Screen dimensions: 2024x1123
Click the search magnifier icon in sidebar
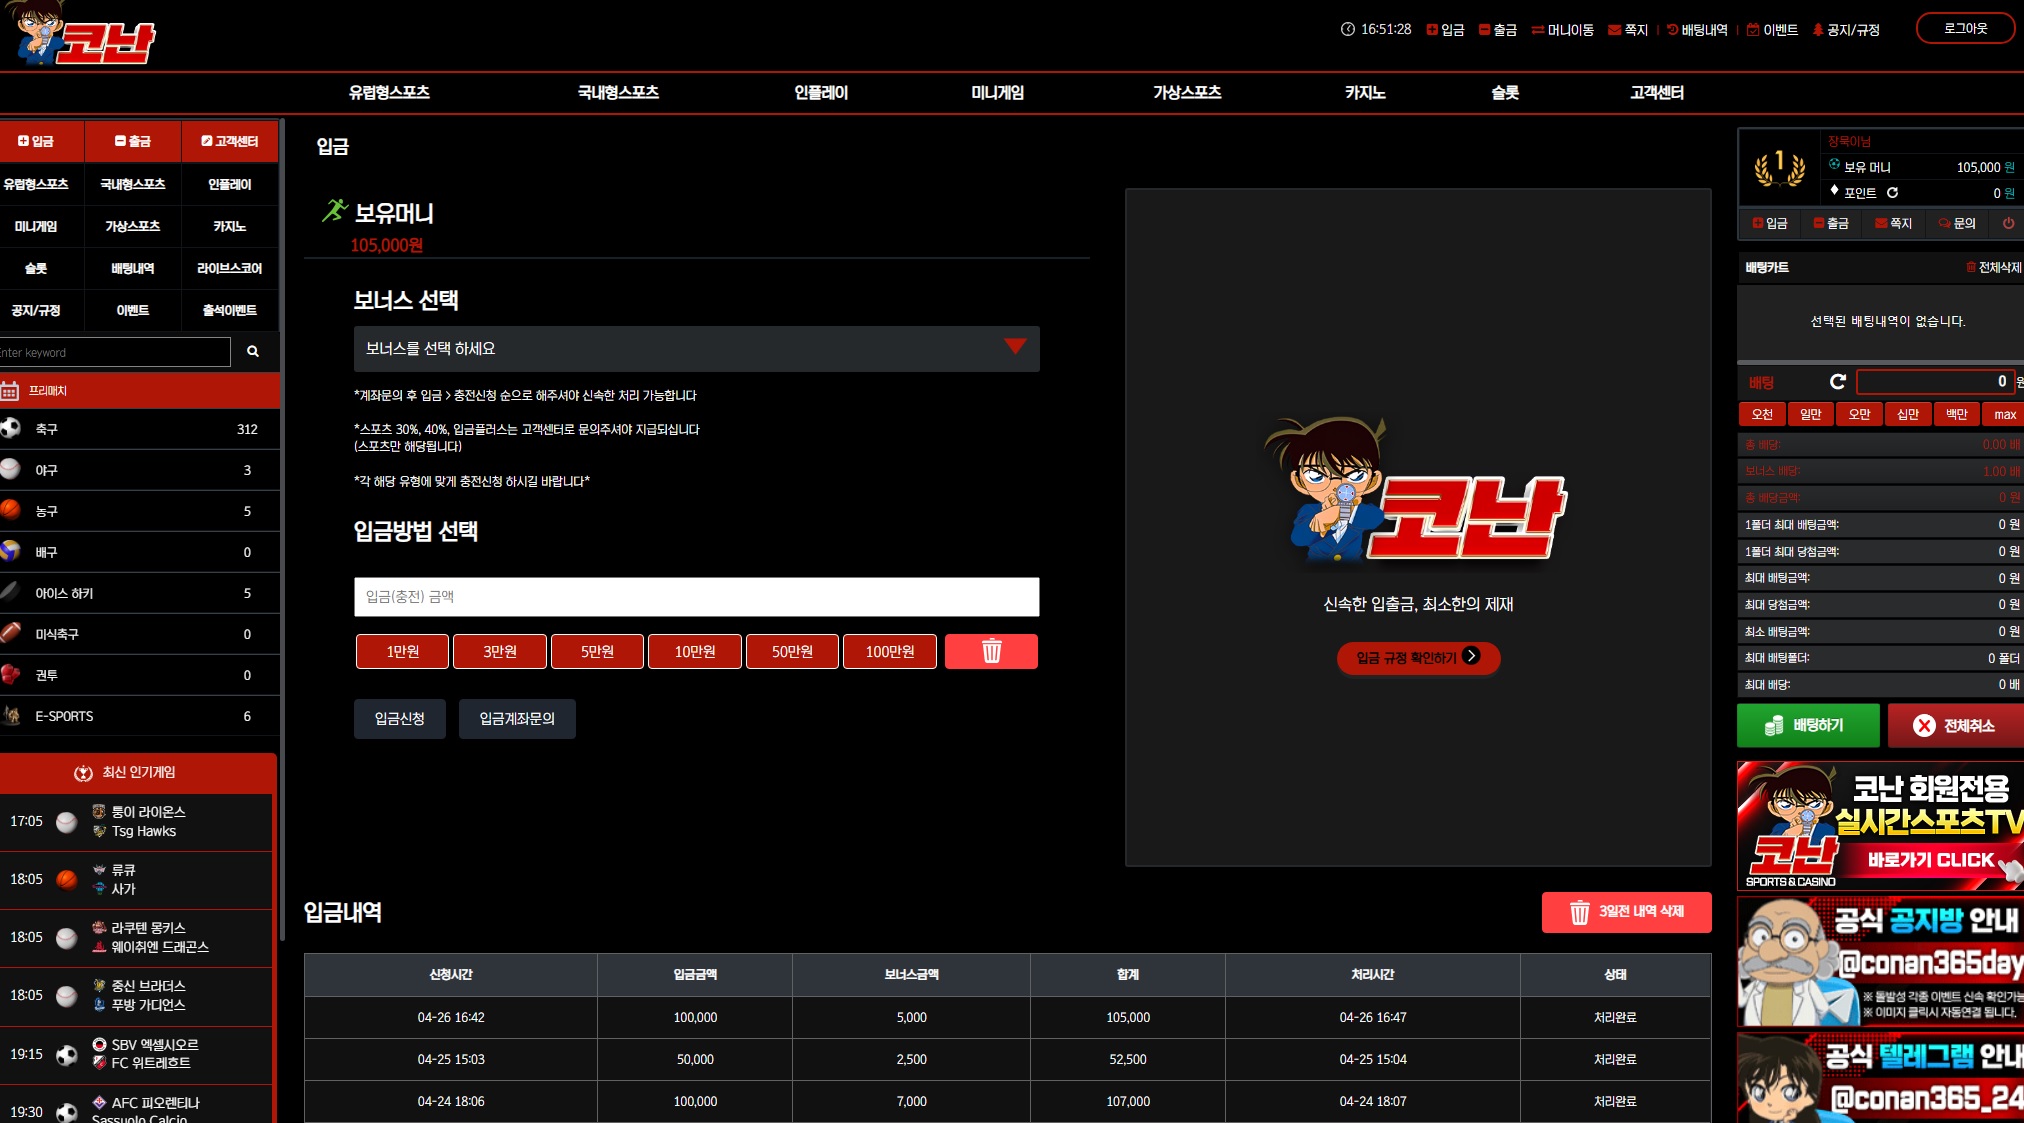click(253, 352)
